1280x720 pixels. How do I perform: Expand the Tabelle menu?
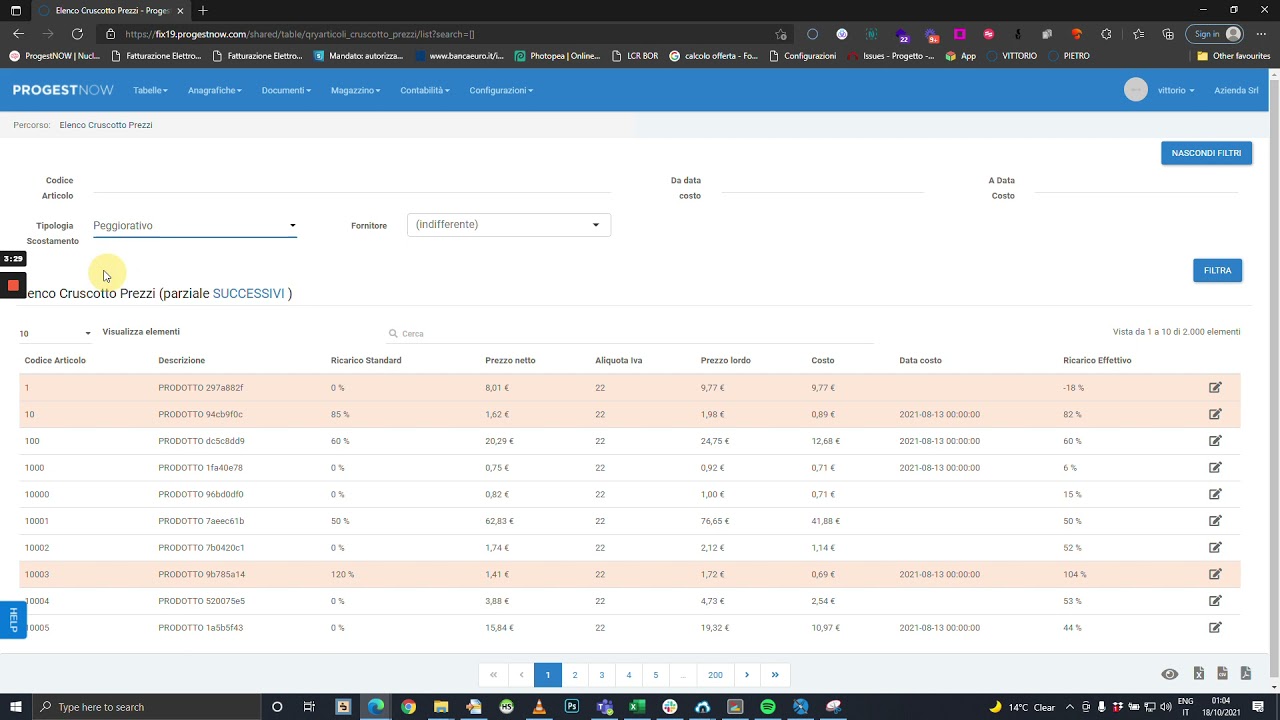[x=150, y=90]
